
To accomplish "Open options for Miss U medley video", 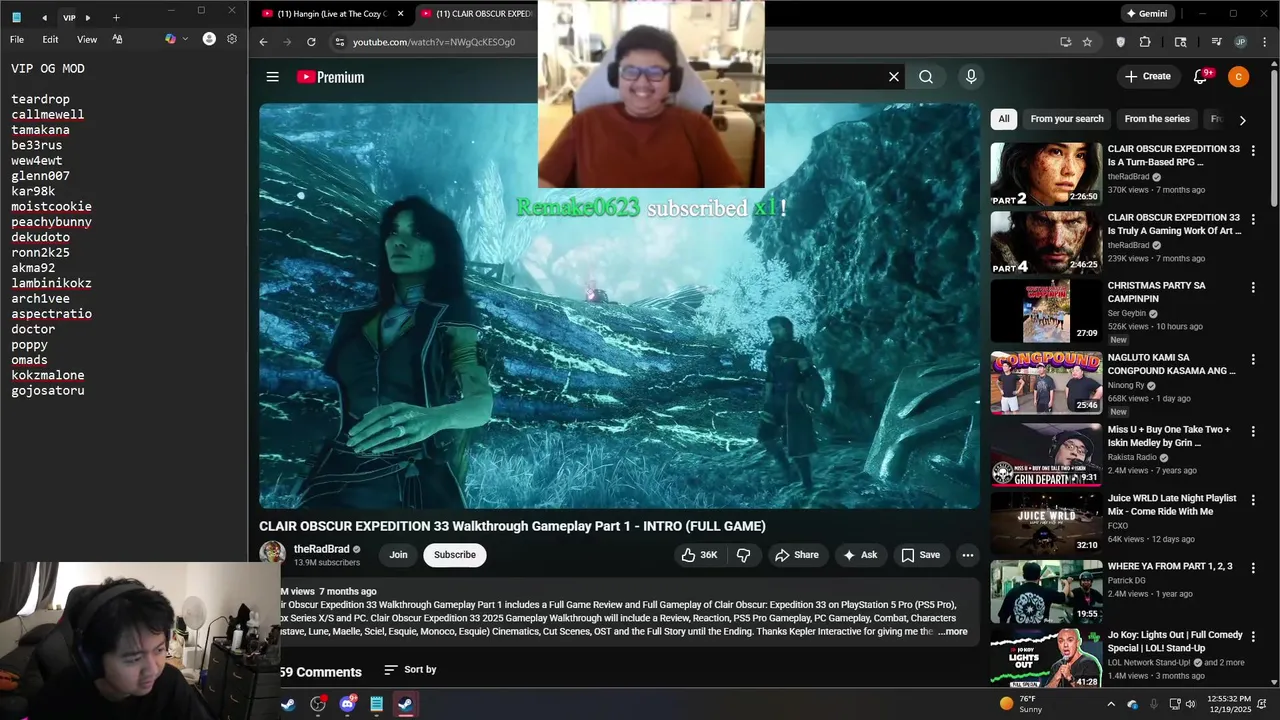I will (x=1253, y=431).
